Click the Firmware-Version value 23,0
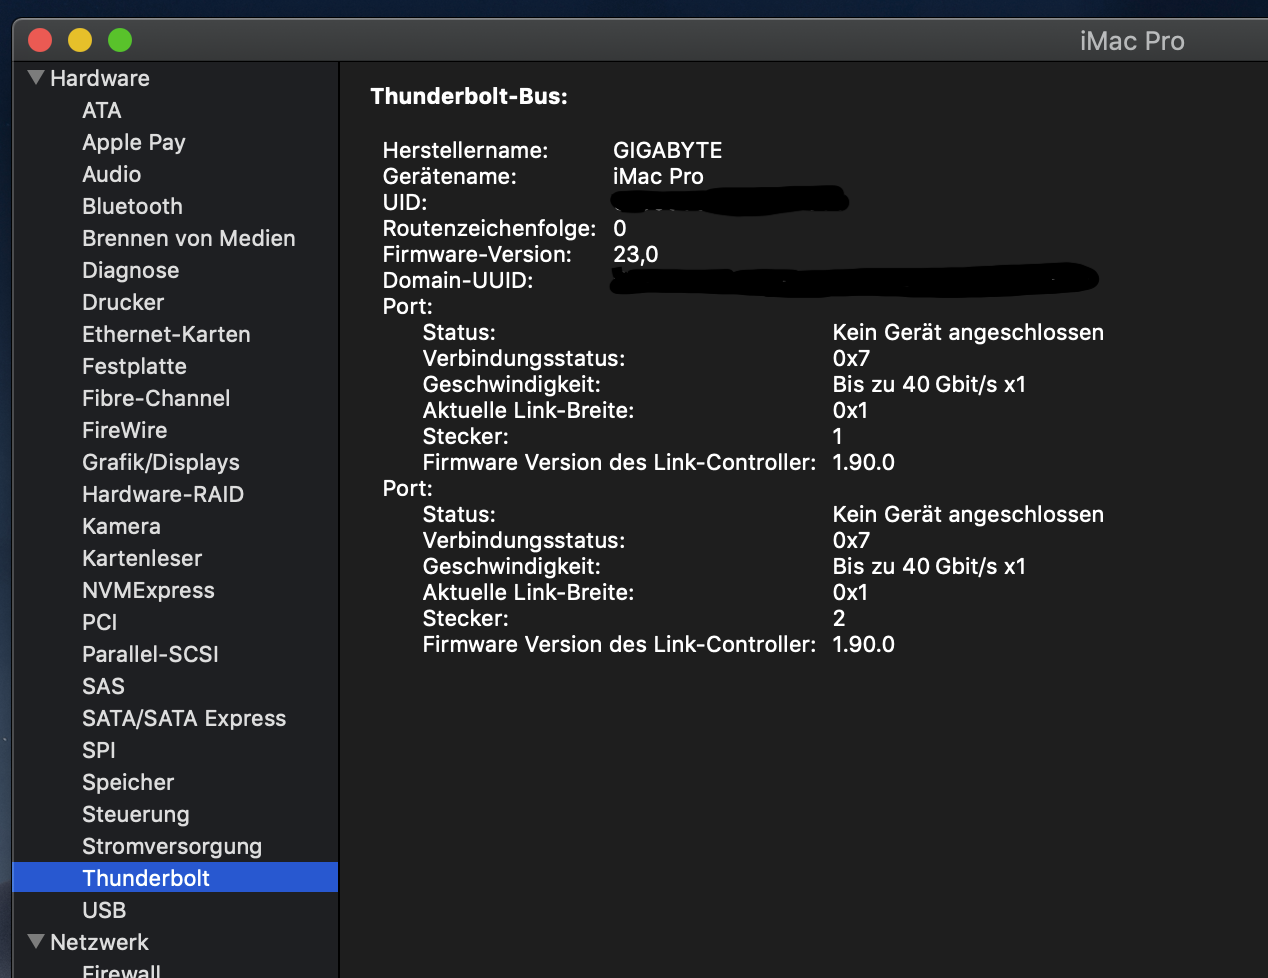 (x=636, y=254)
